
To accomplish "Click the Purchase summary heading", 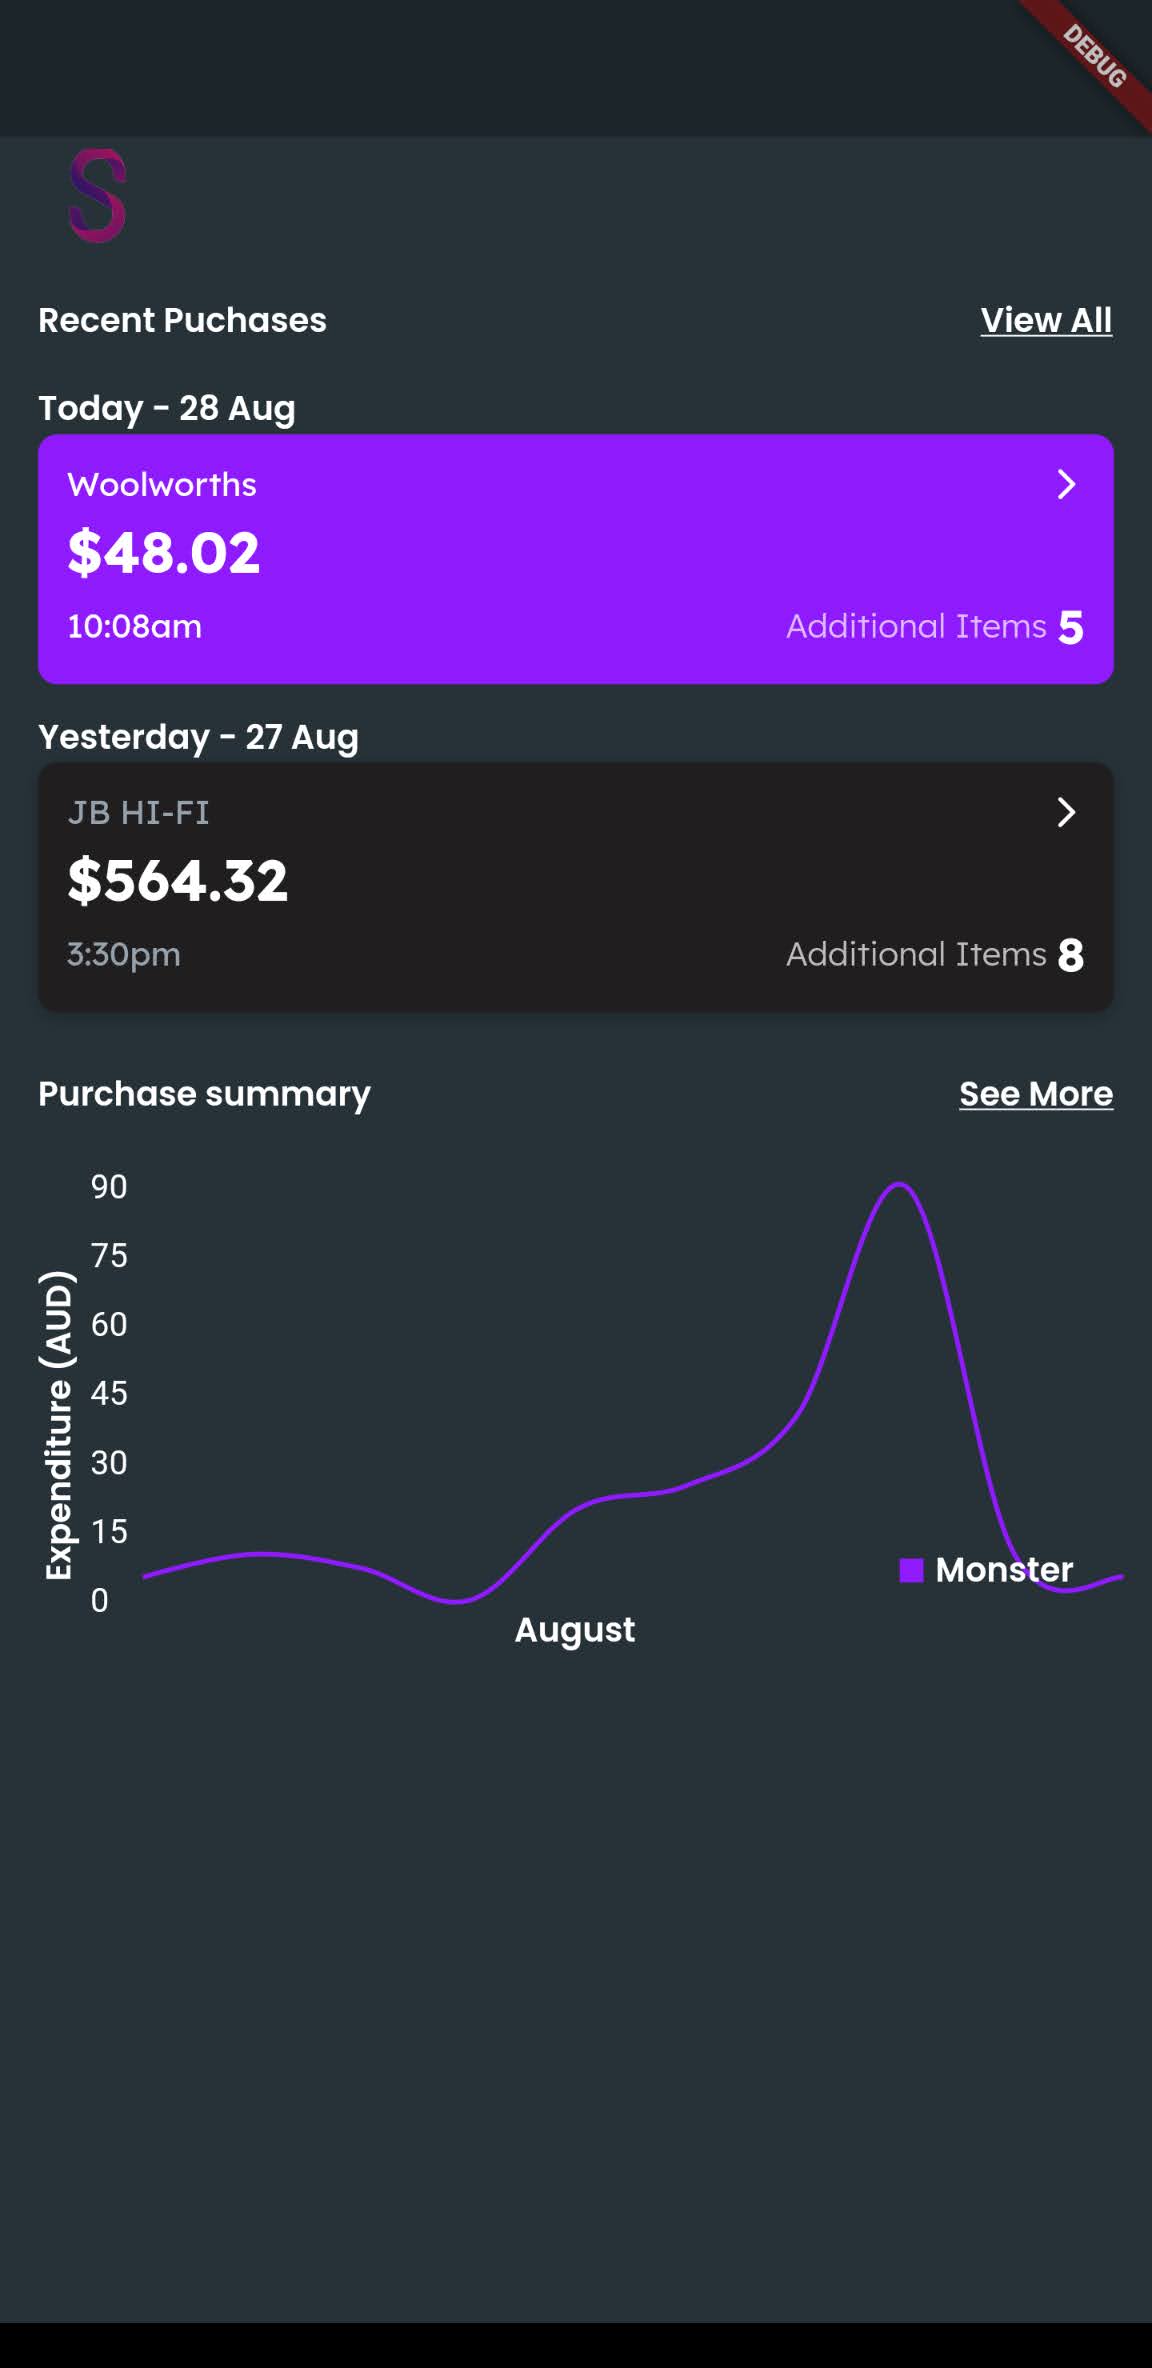I will [x=204, y=1094].
